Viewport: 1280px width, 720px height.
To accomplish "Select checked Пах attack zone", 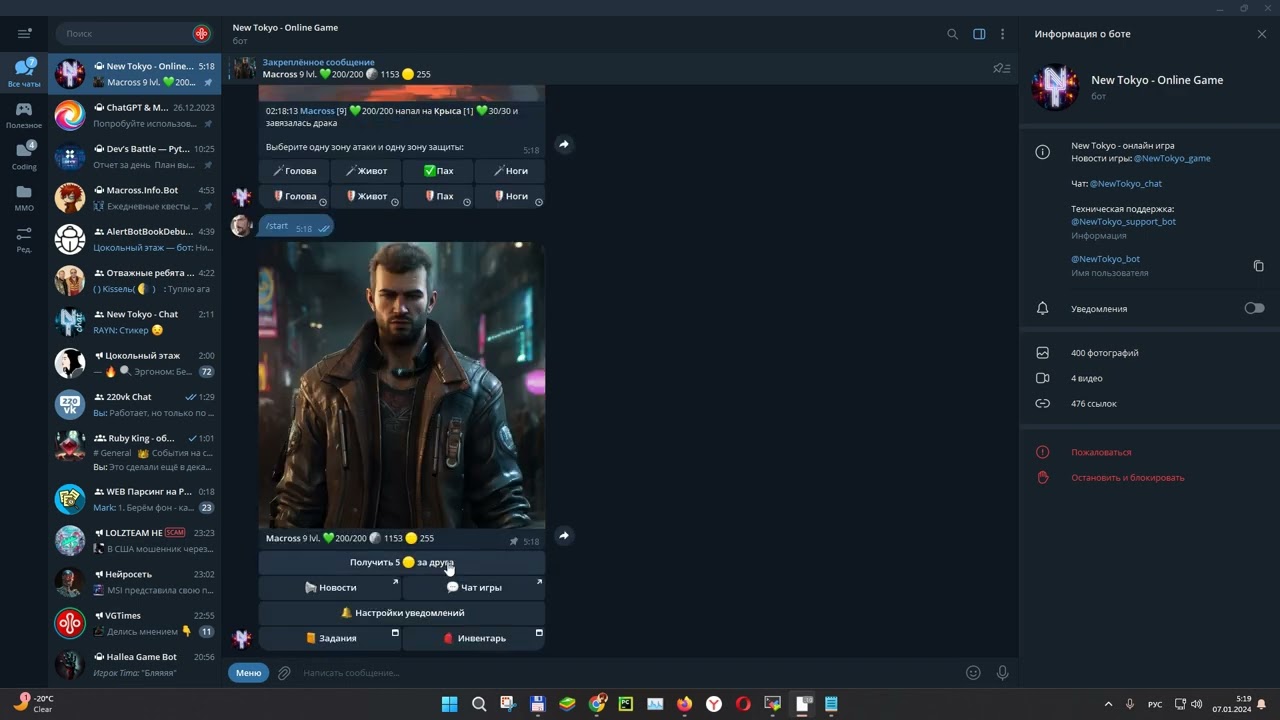I will pyautogui.click(x=438, y=171).
